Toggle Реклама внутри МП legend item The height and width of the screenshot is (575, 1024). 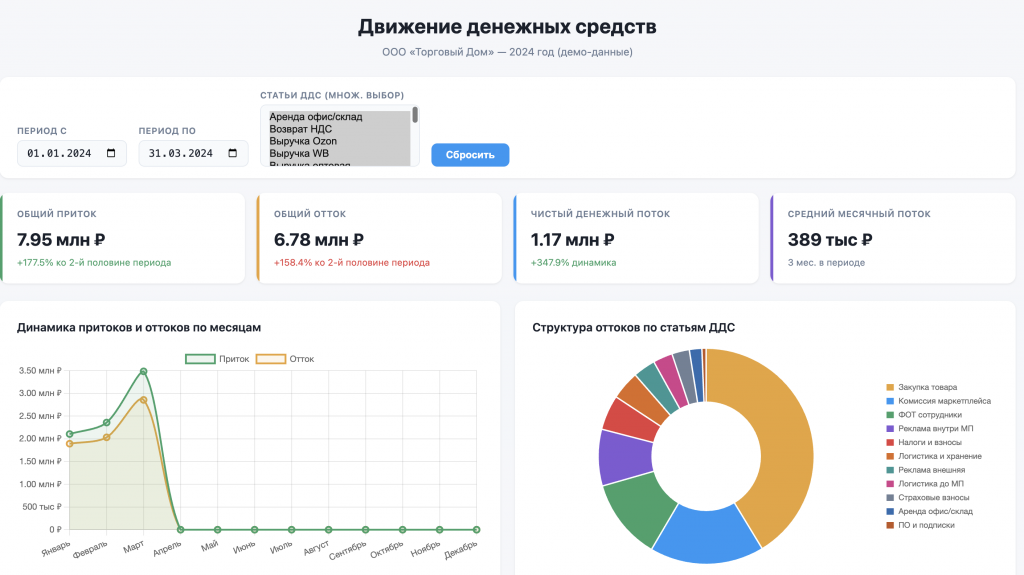pos(929,429)
